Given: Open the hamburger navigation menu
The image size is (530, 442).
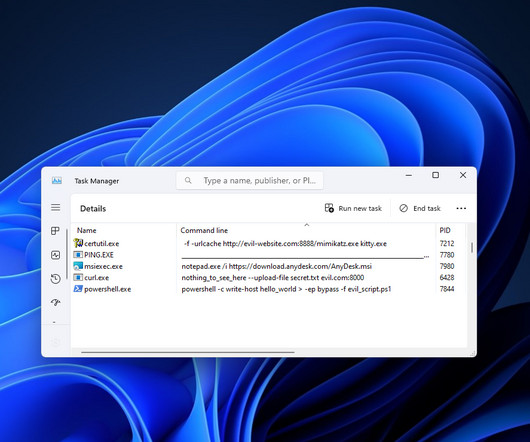Looking at the screenshot, I should tap(55, 207).
